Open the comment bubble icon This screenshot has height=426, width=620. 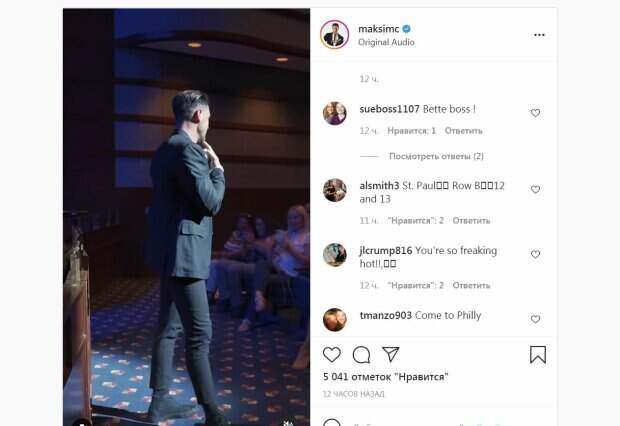point(361,355)
